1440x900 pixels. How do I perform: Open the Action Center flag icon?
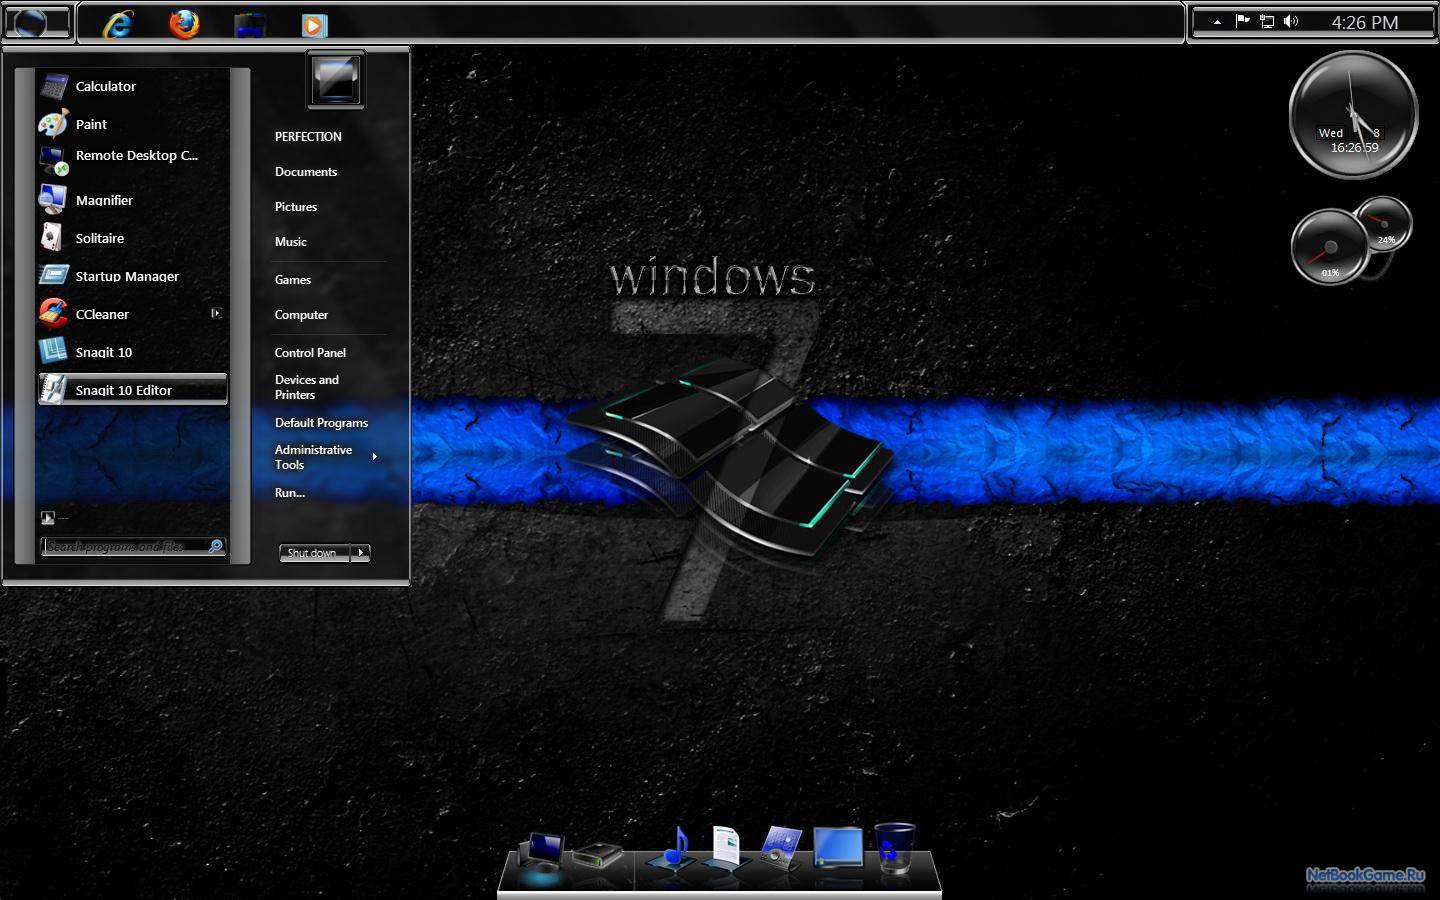[1242, 21]
